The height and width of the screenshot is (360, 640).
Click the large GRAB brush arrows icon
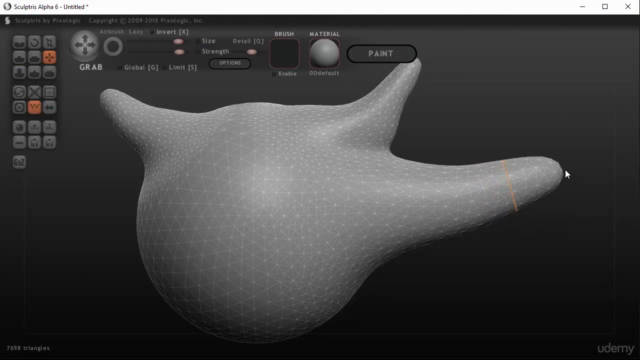tap(85, 44)
